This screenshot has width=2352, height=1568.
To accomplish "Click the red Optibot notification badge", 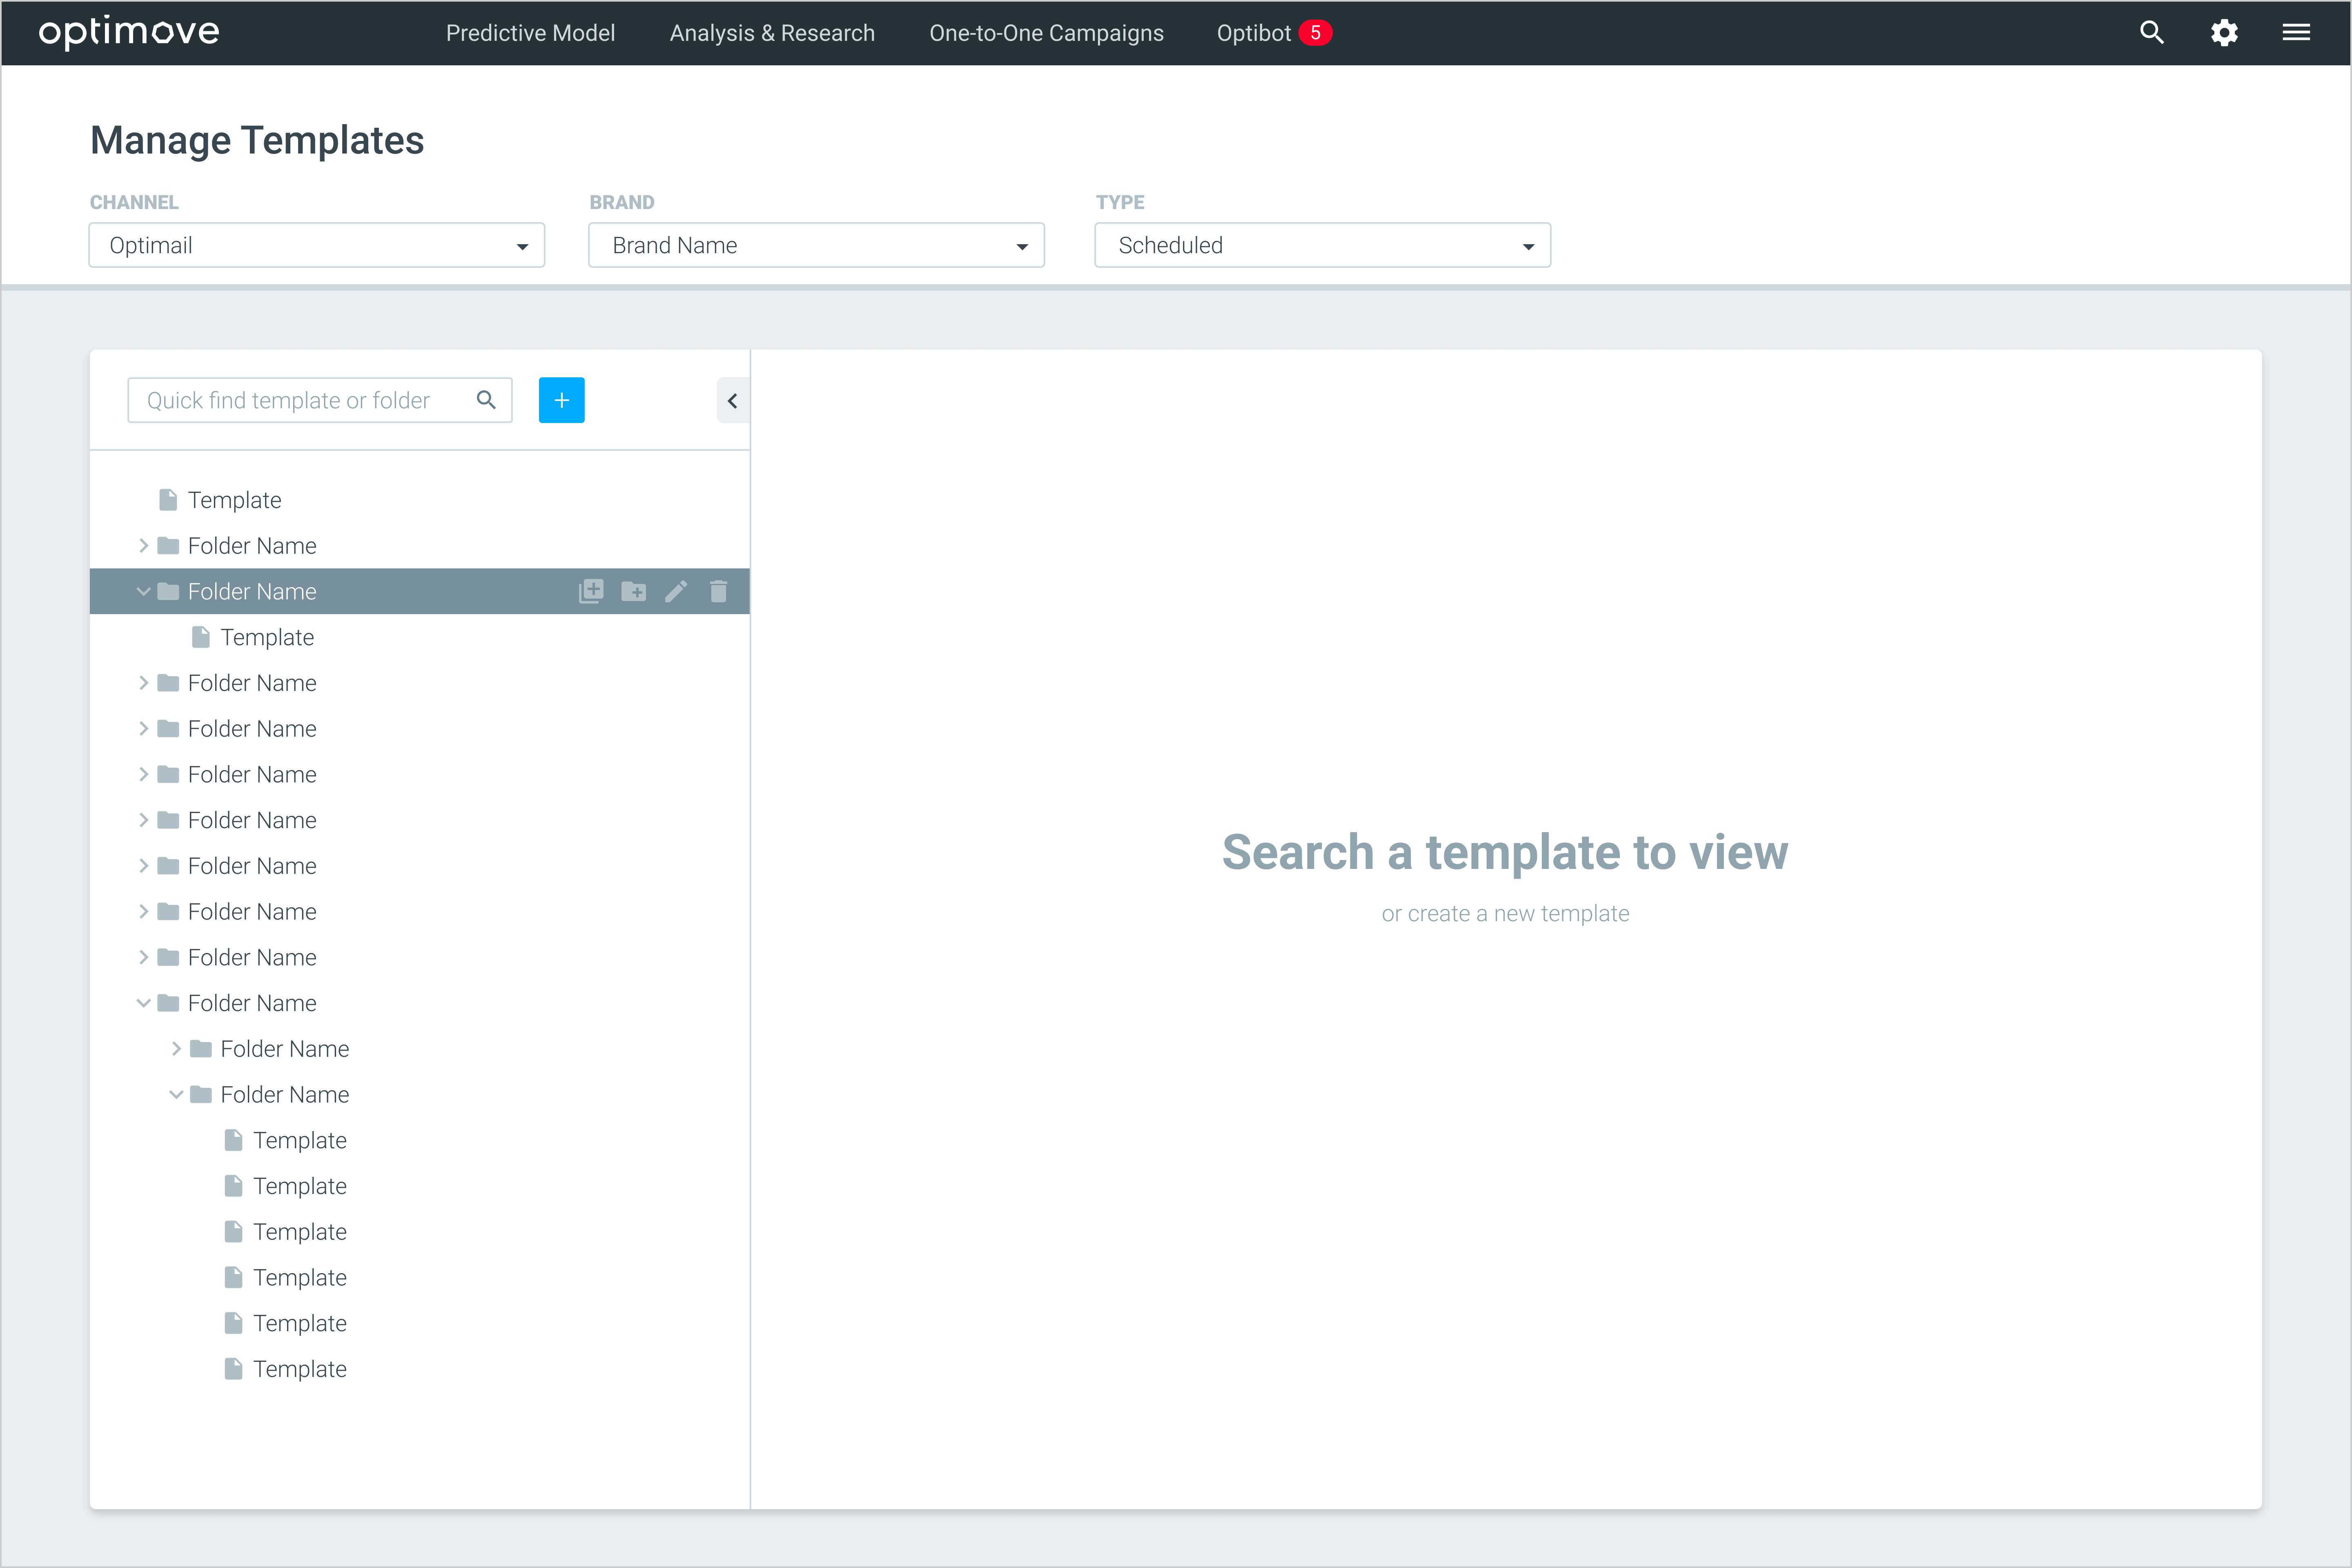I will pyautogui.click(x=1315, y=33).
